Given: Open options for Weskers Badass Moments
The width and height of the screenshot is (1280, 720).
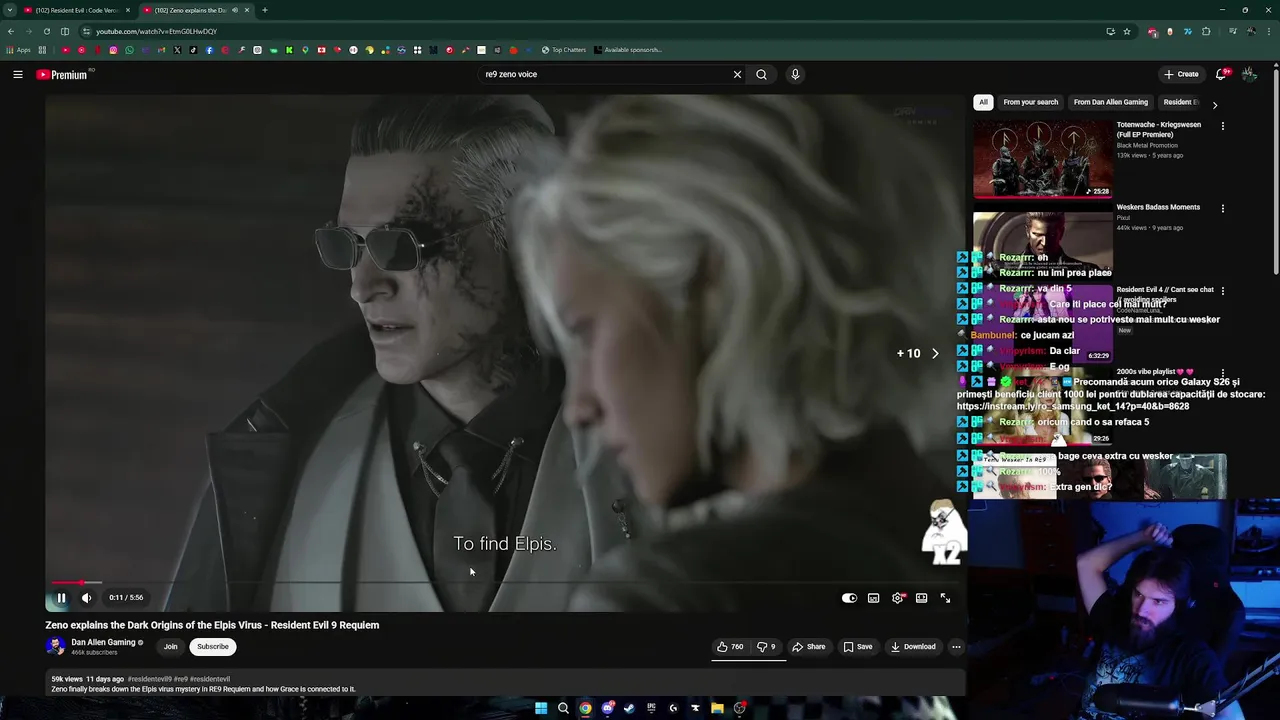Looking at the screenshot, I should (1222, 208).
